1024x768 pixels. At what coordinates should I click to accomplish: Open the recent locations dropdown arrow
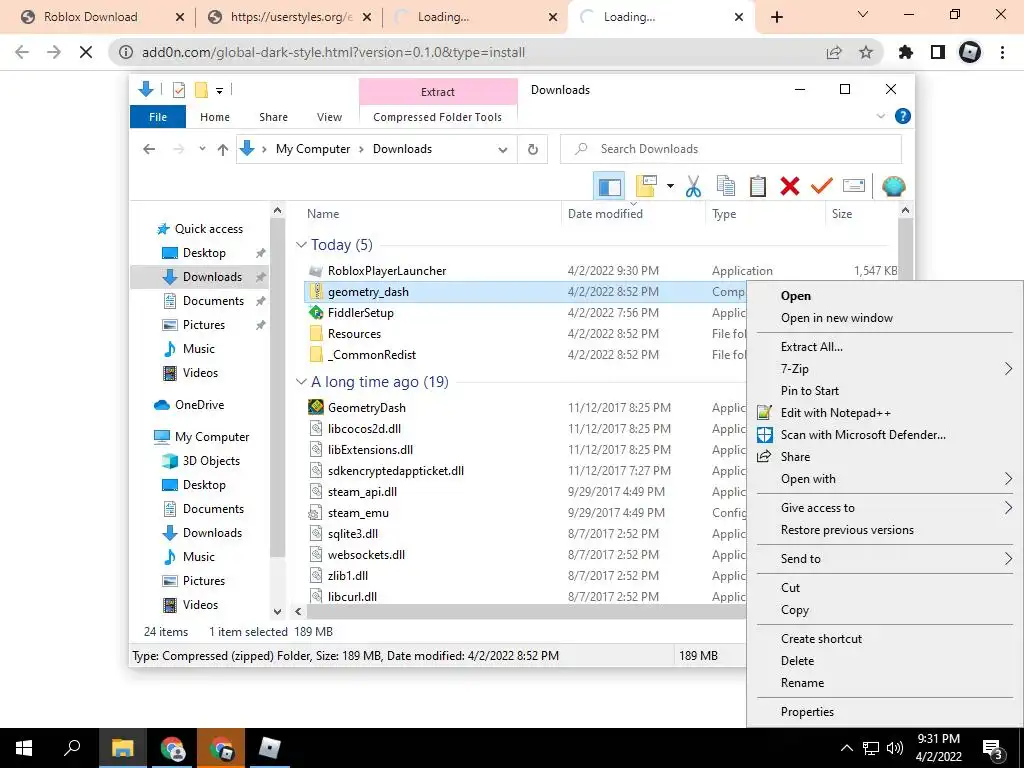click(202, 150)
